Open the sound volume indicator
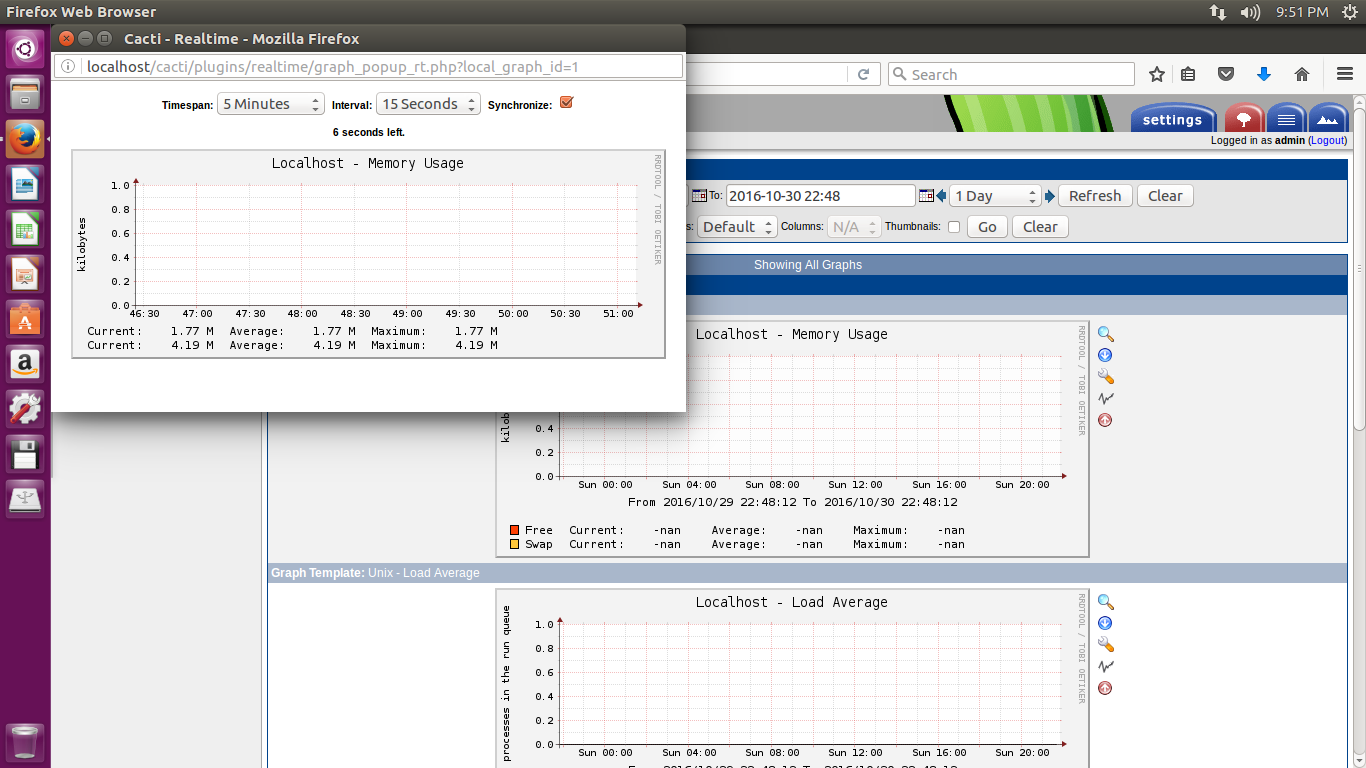This screenshot has height=768, width=1366. (x=1250, y=12)
